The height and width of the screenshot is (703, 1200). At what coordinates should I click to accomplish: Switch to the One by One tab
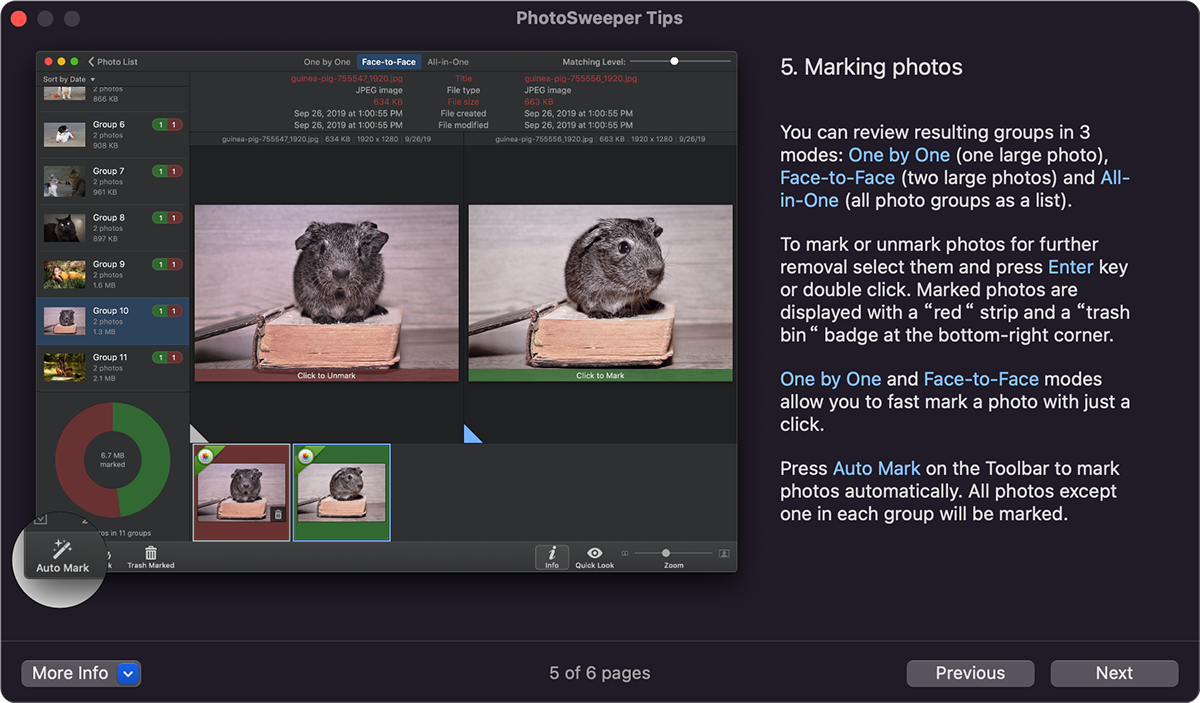click(327, 62)
